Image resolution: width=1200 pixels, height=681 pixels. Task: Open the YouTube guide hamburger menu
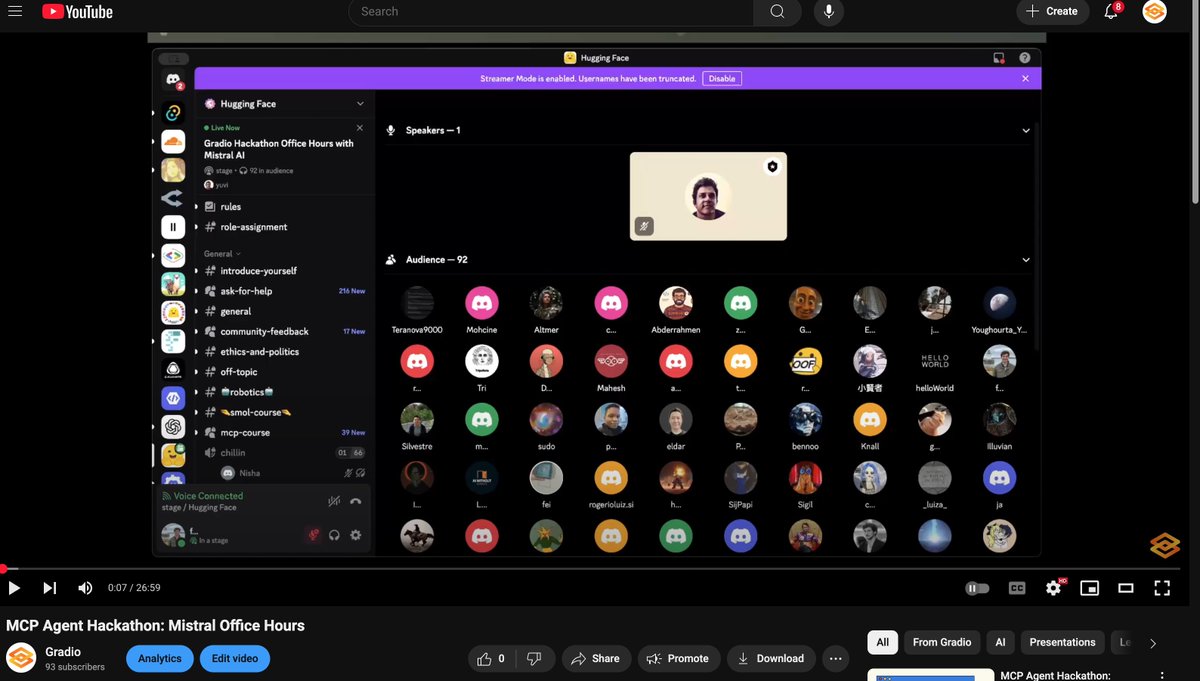14,12
